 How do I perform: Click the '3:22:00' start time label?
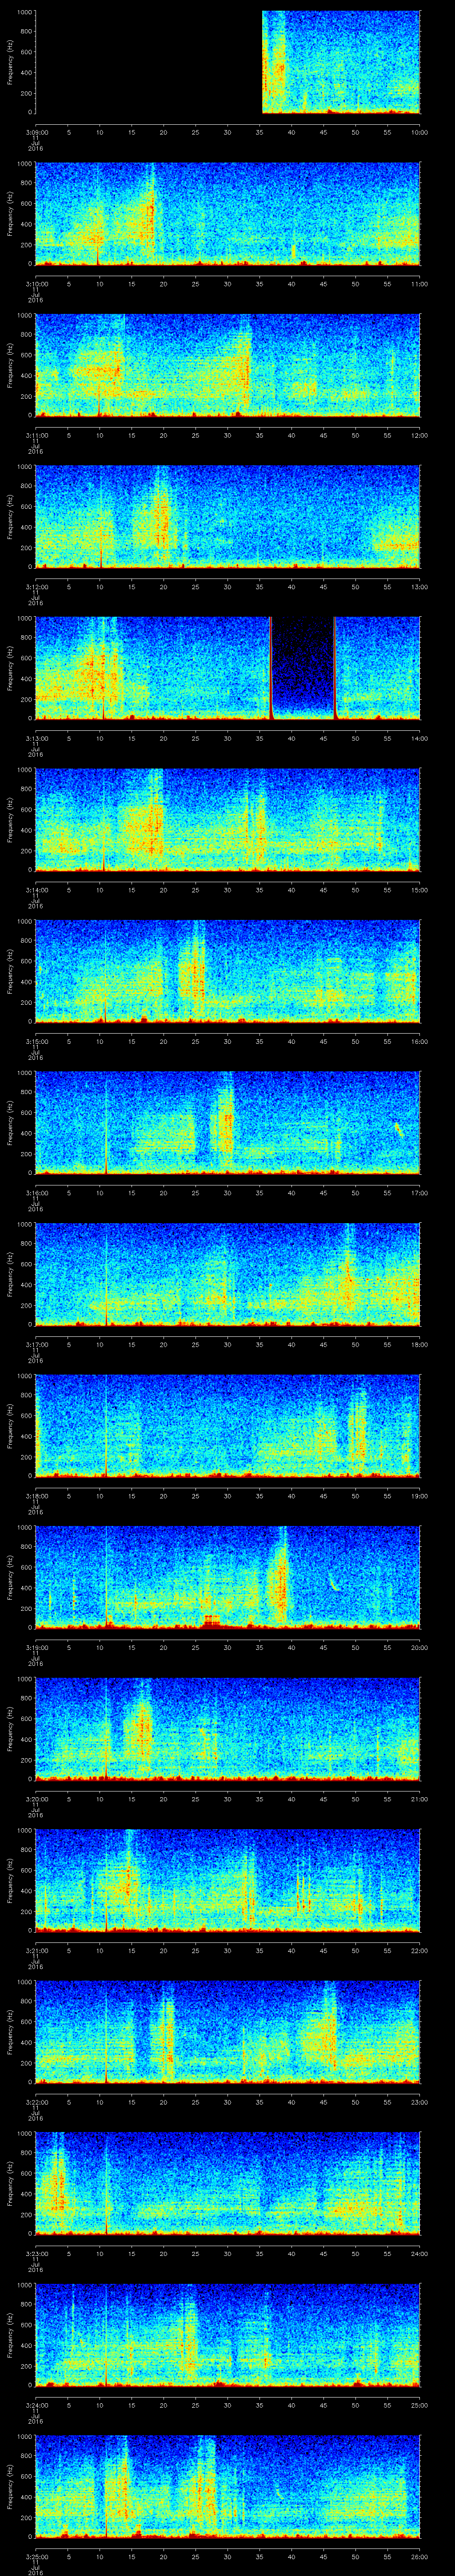[x=36, y=2102]
